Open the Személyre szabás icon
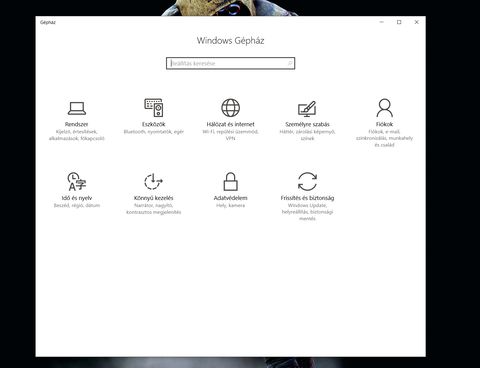The image size is (480, 368). click(x=307, y=108)
